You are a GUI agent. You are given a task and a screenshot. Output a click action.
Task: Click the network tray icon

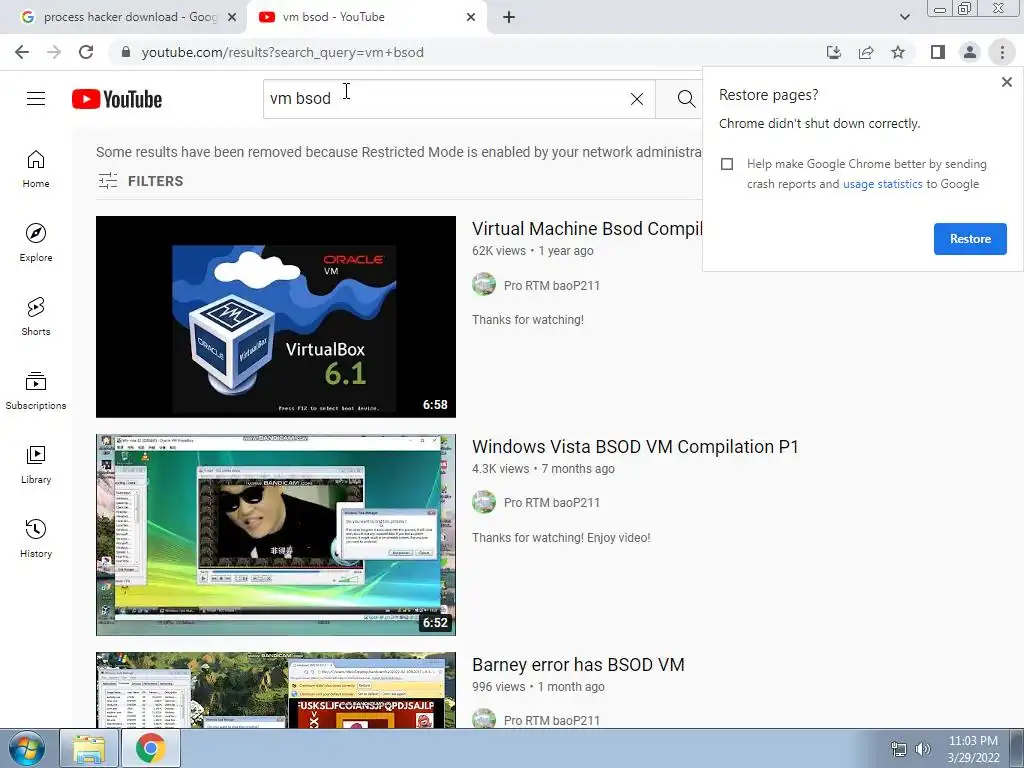pyautogui.click(x=899, y=749)
